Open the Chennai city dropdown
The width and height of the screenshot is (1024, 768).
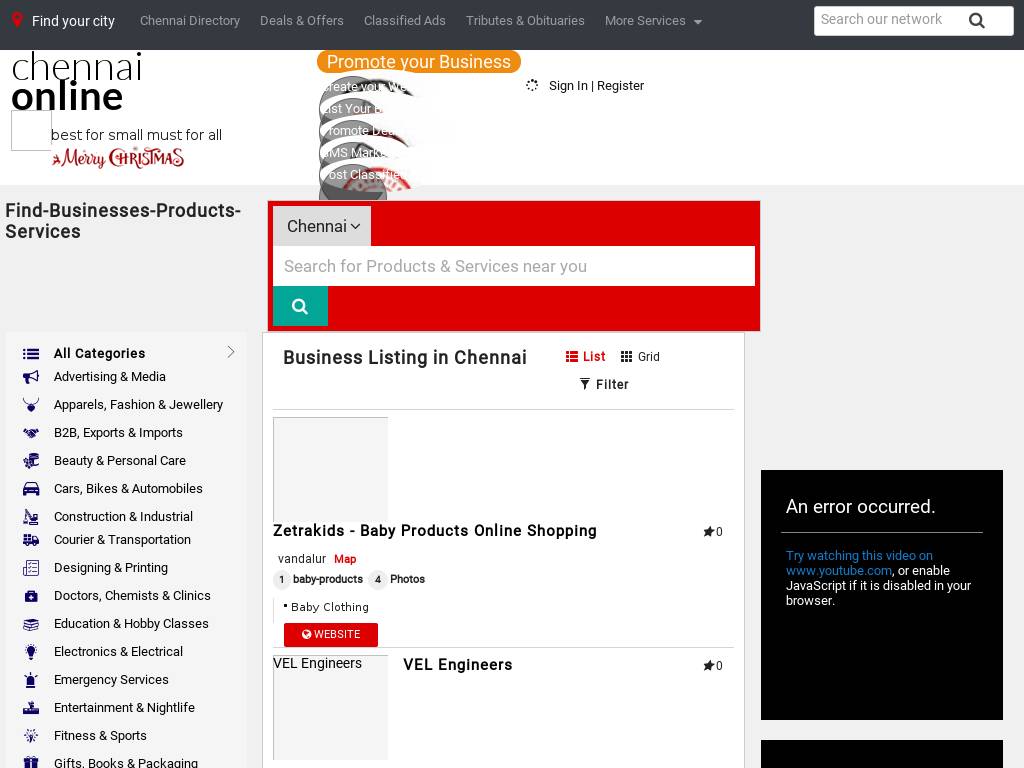pyautogui.click(x=322, y=226)
